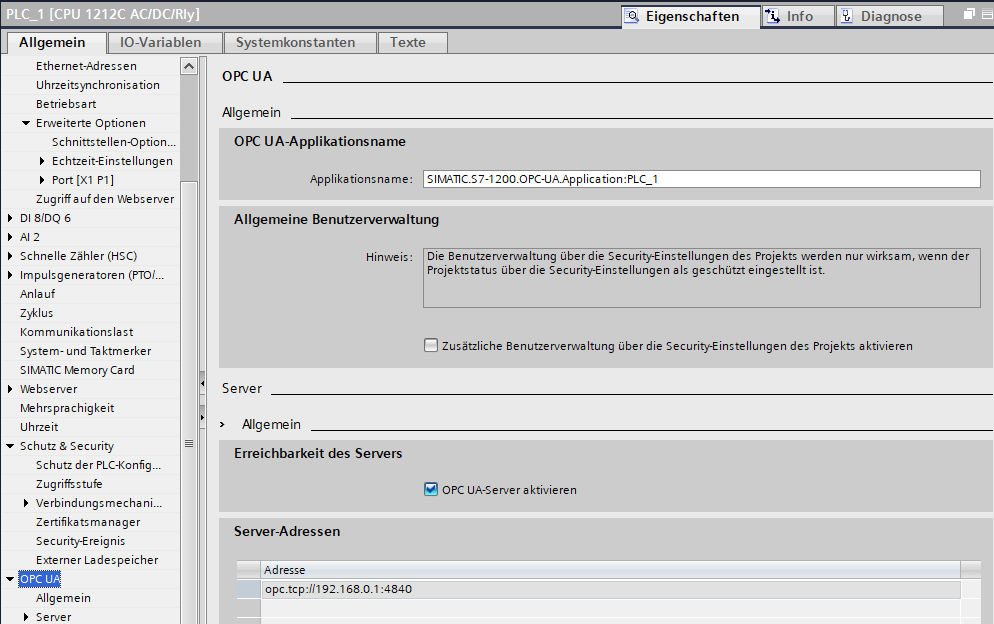Expand Impulsgeneratoren (PTO/...) node
Image resolution: width=994 pixels, height=624 pixels.
(x=10, y=275)
